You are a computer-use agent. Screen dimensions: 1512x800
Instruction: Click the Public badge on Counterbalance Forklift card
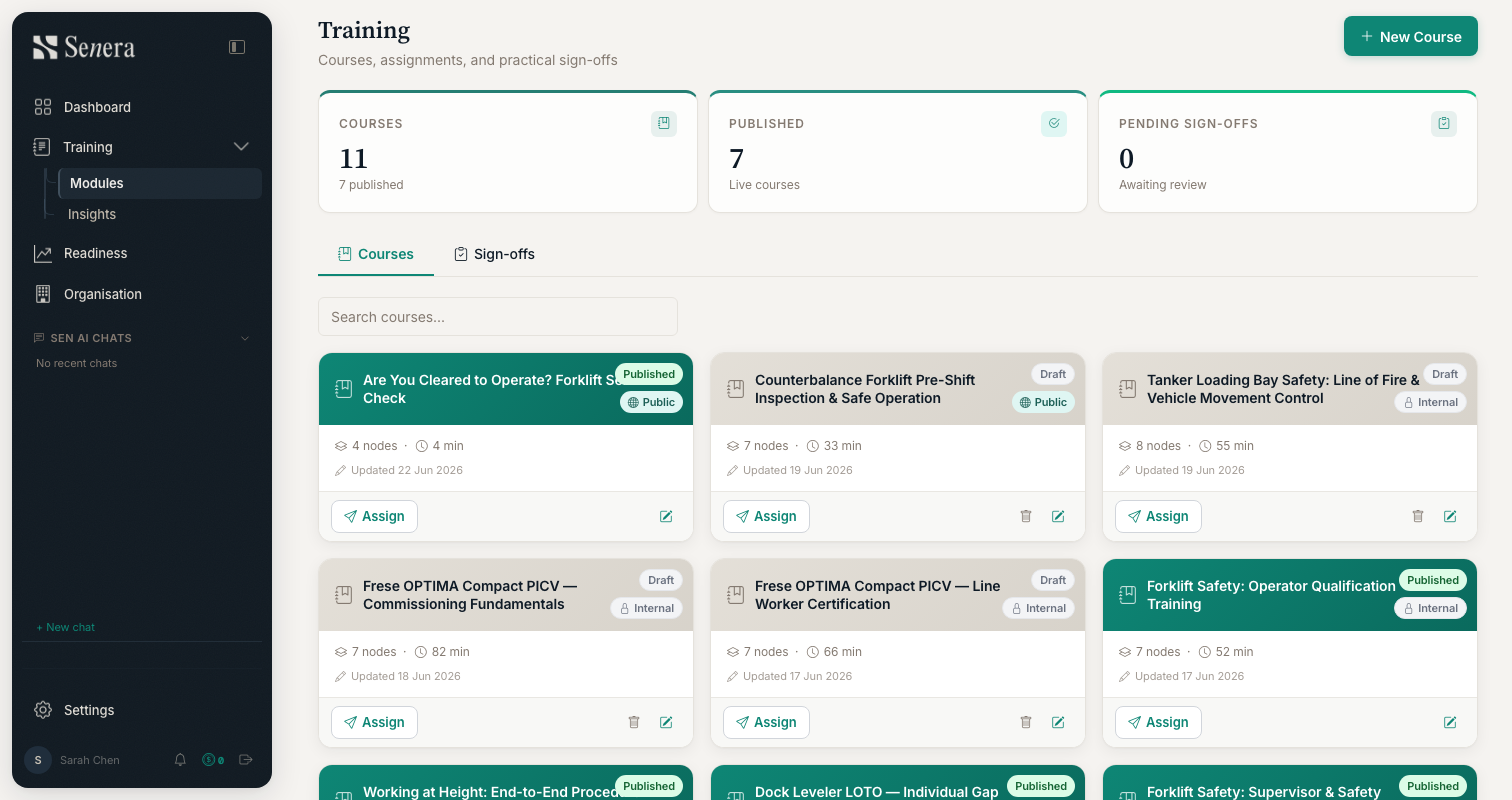pyautogui.click(x=1043, y=402)
